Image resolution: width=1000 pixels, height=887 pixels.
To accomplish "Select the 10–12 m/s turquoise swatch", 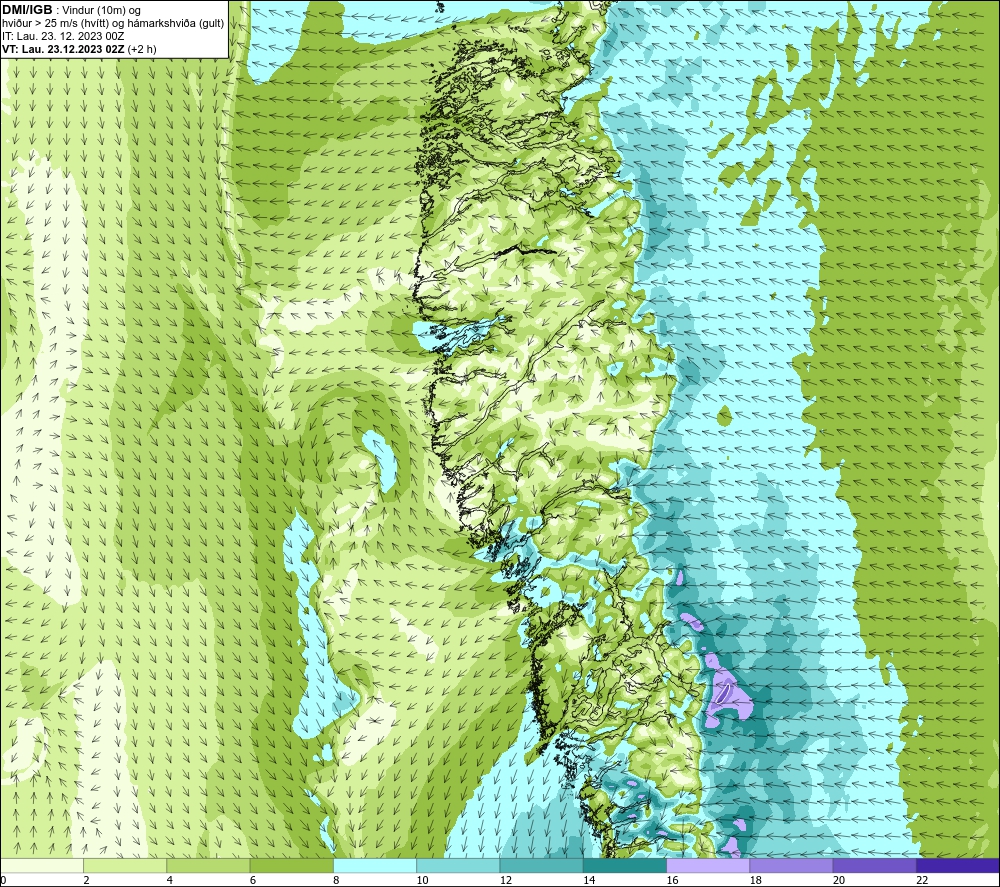I will pos(458,865).
